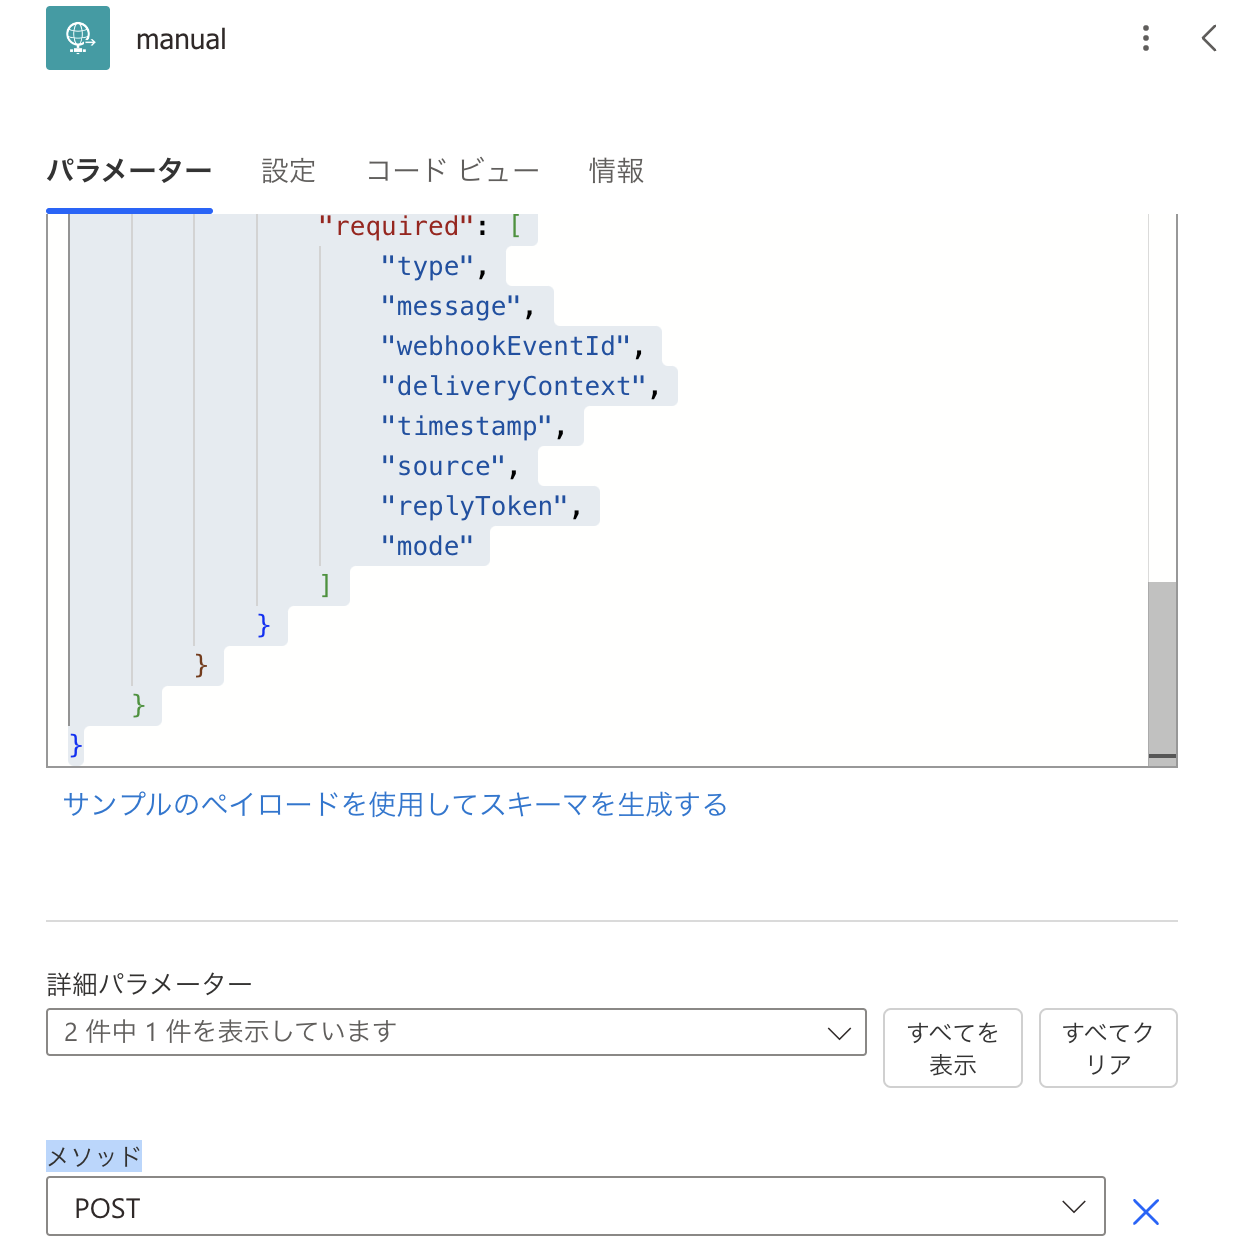Screen dimensions: 1240x1252
Task: Clear the POST method with the X icon
Action: coord(1146,1210)
